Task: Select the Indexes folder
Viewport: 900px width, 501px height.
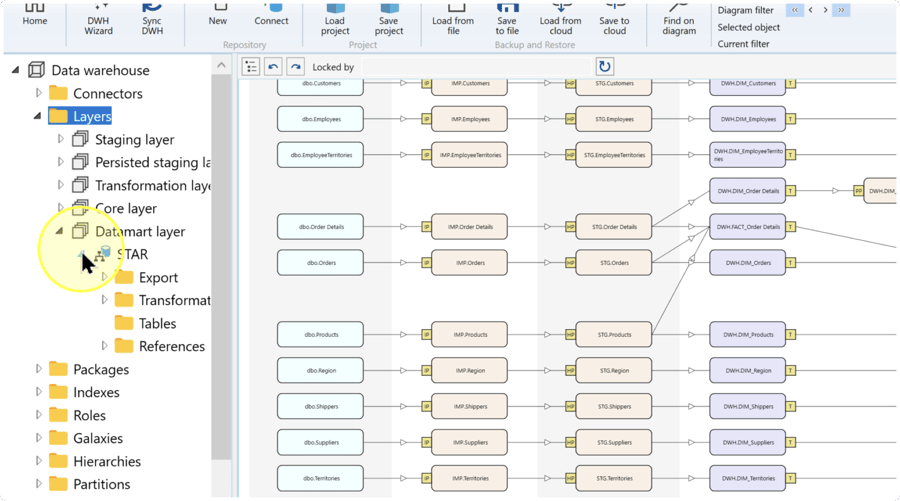Action: point(96,392)
